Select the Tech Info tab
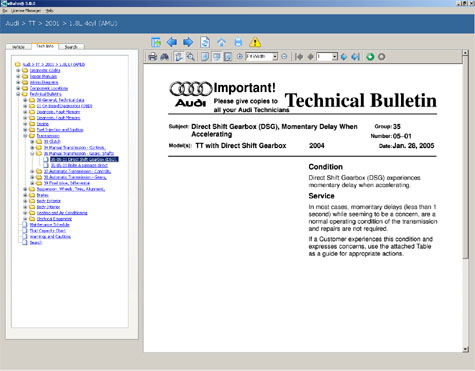Viewport: 475px width, 371px height. coord(45,46)
